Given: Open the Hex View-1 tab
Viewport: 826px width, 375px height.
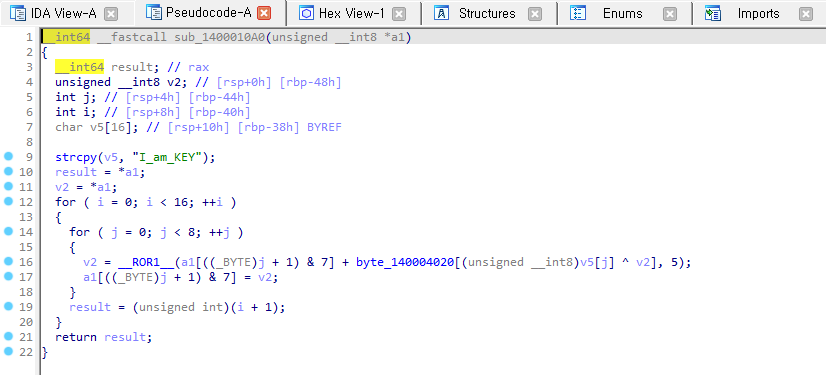Looking at the screenshot, I should coord(351,13).
